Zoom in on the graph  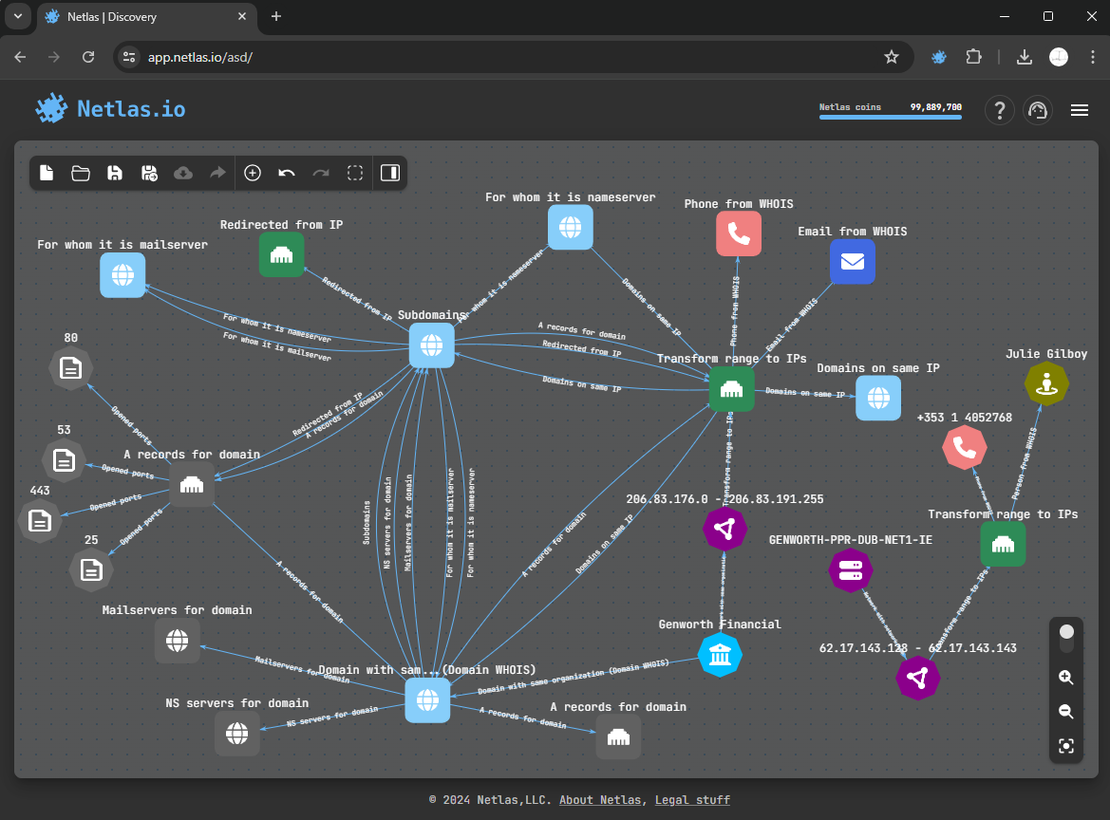click(1066, 677)
